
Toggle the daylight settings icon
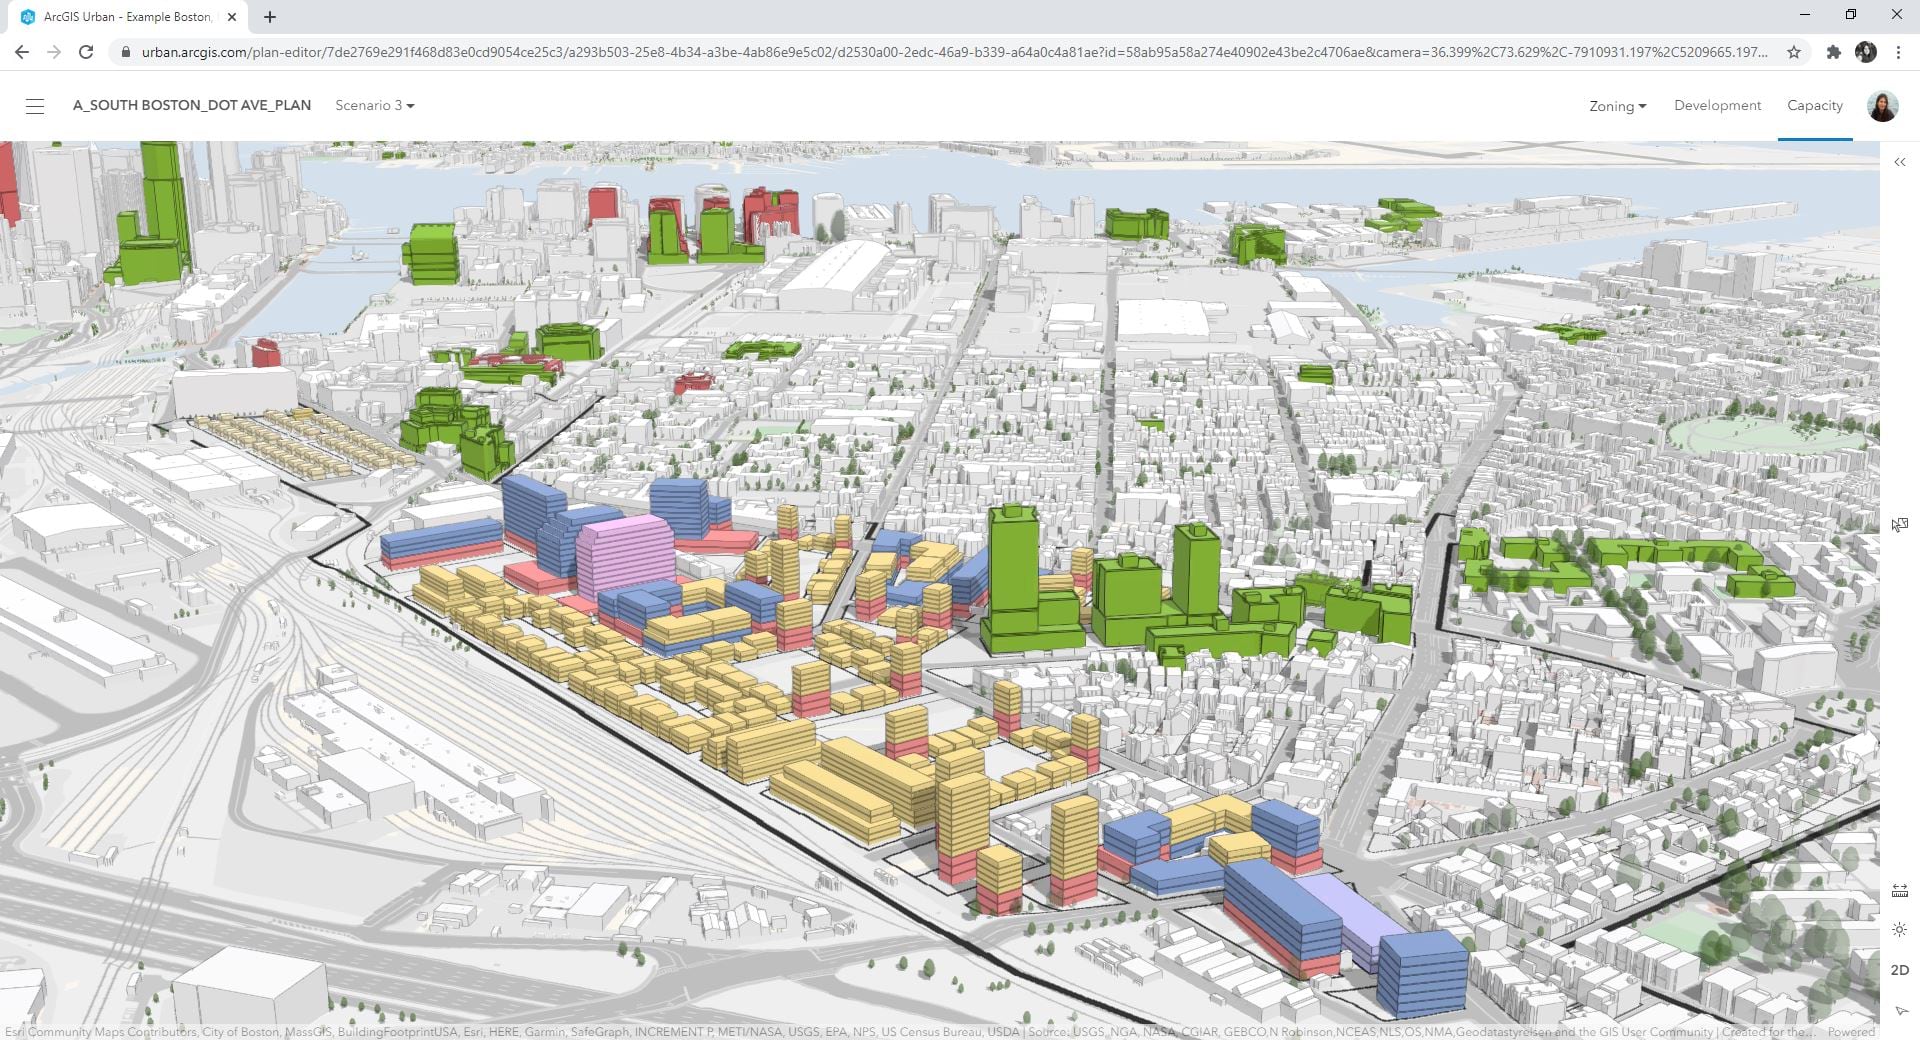1899,928
